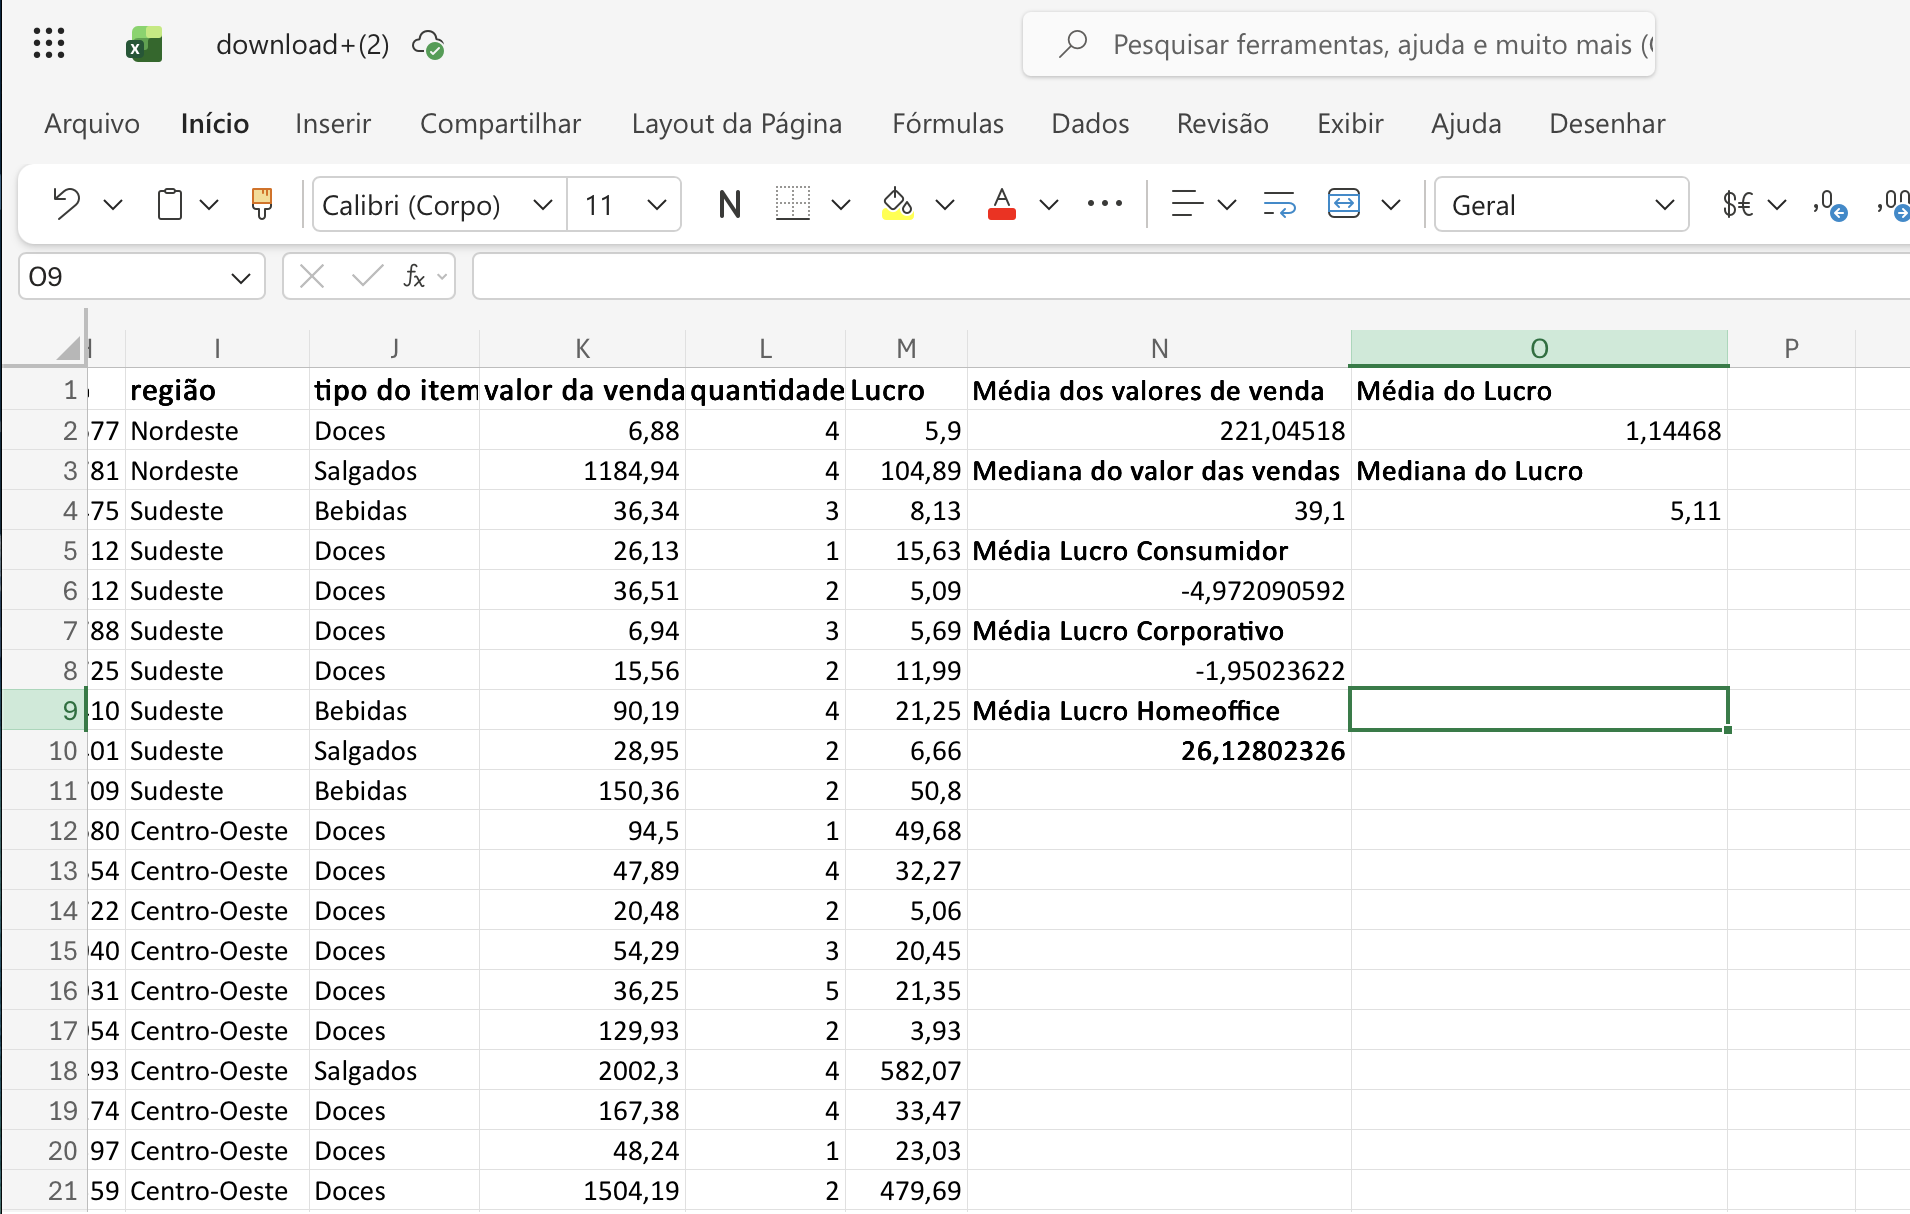Viewport: 1910px width, 1214px height.
Task: Switch to the Exibir tab
Action: tap(1350, 123)
